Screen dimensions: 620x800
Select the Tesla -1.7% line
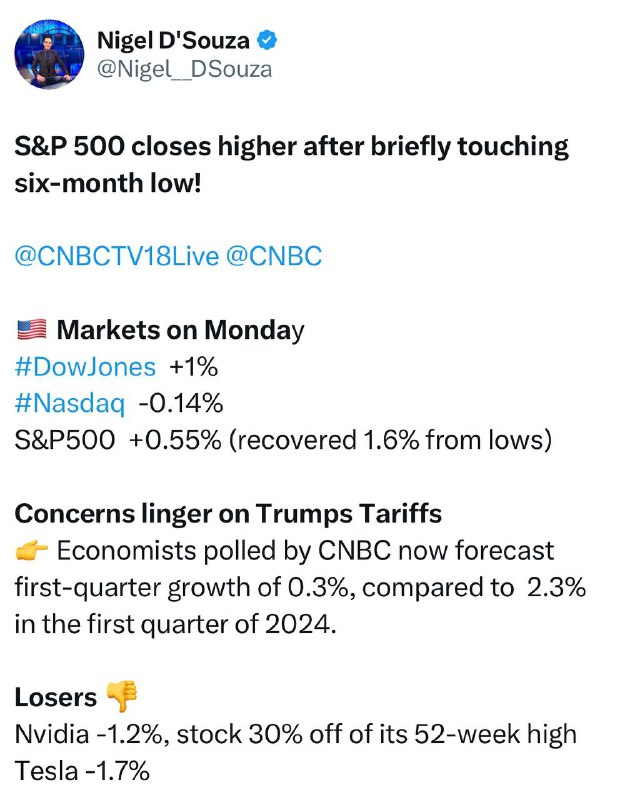point(82,771)
